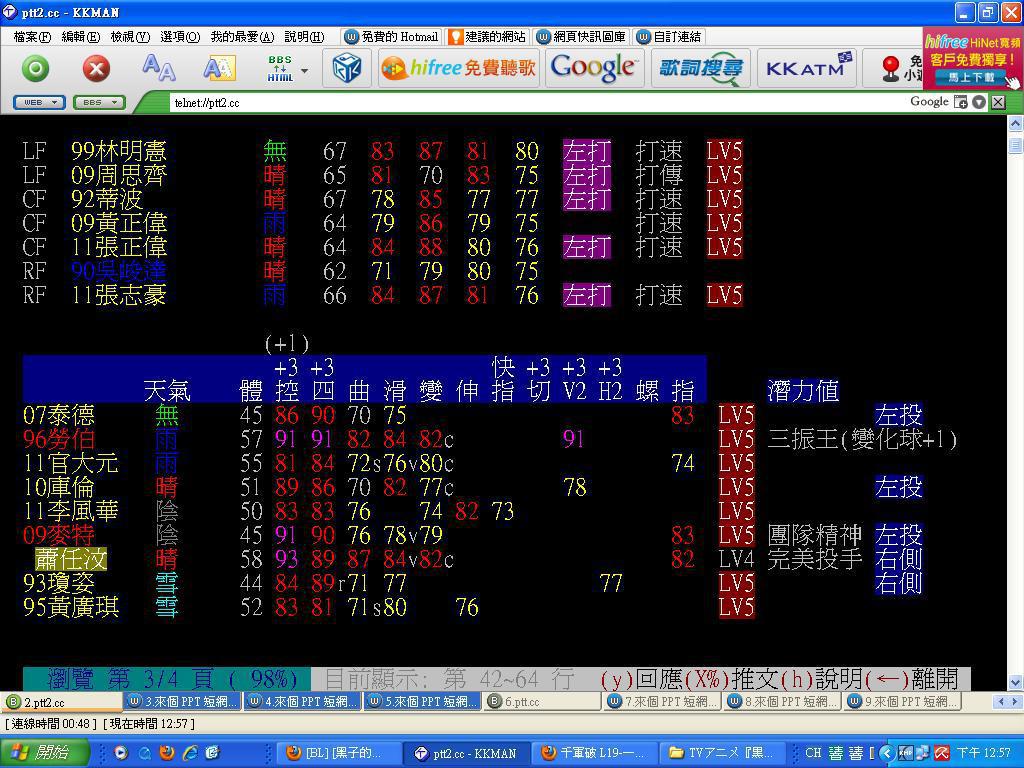Open the 千軍破 L19 Firefox taskbar window
Viewport: 1024px width, 768px height.
click(592, 753)
